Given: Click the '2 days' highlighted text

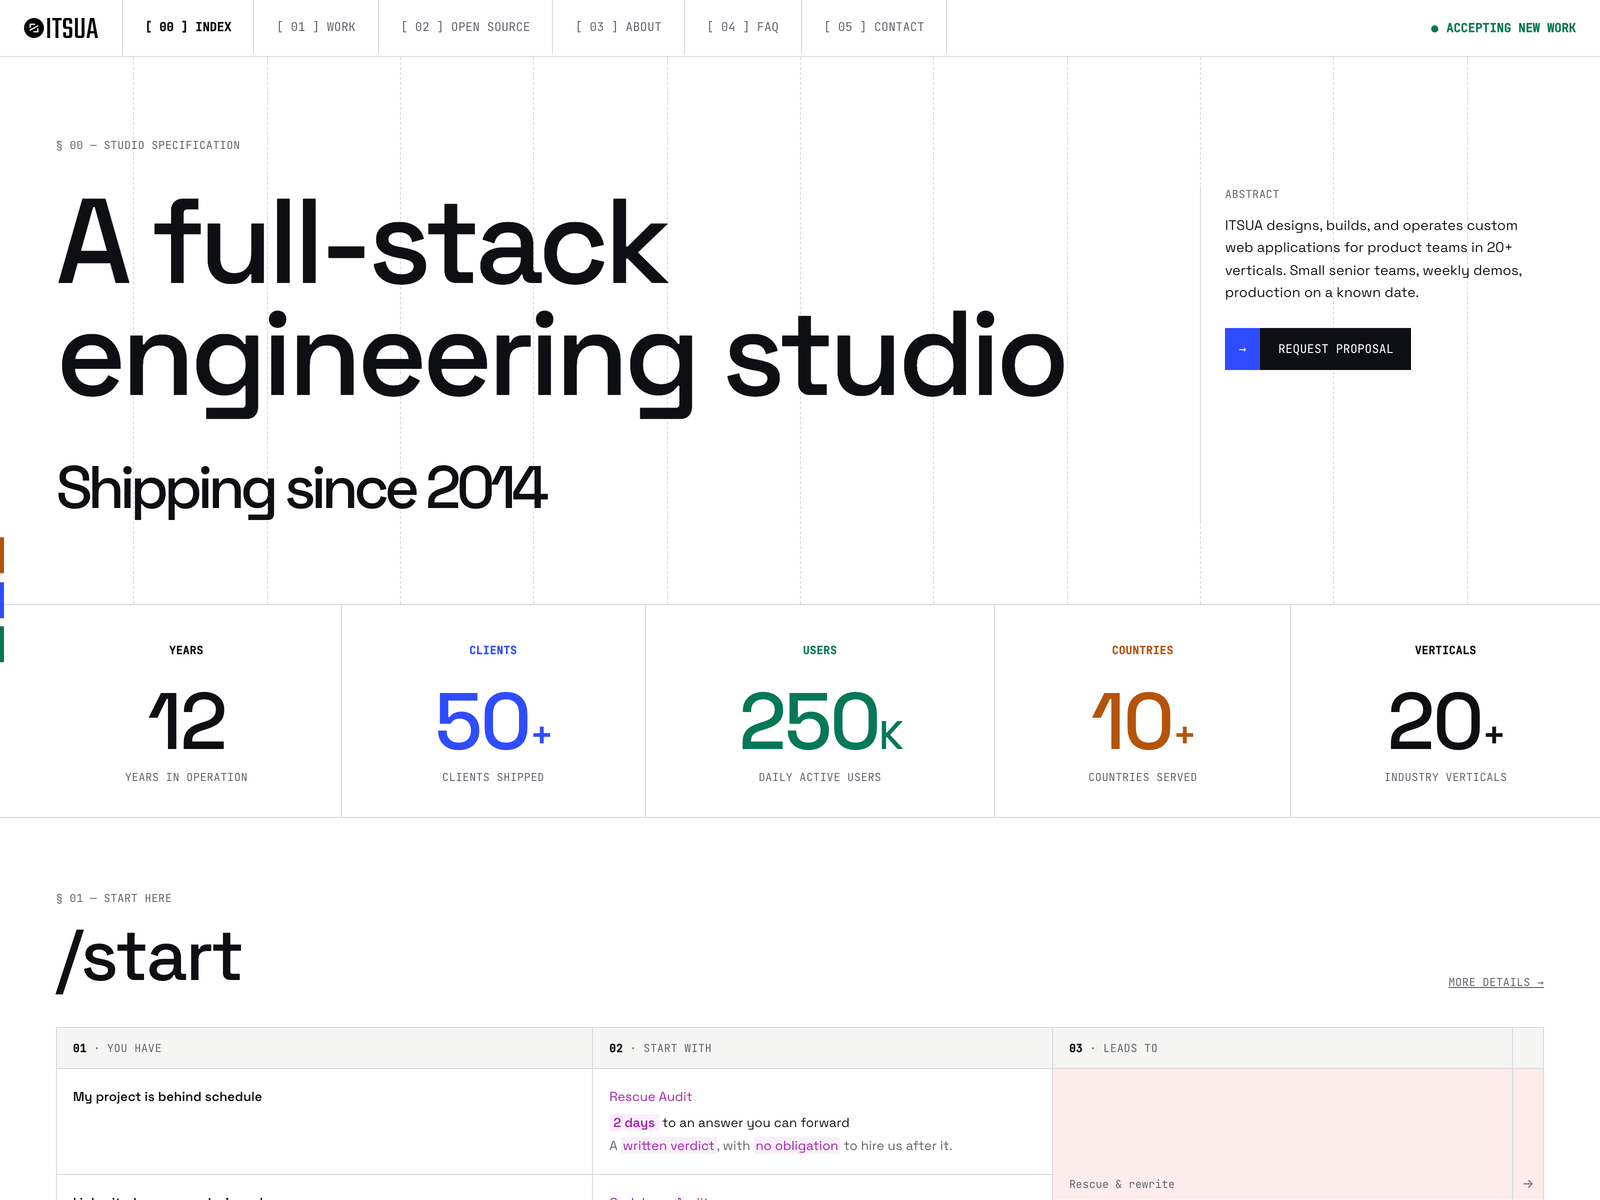Looking at the screenshot, I should click(634, 1123).
